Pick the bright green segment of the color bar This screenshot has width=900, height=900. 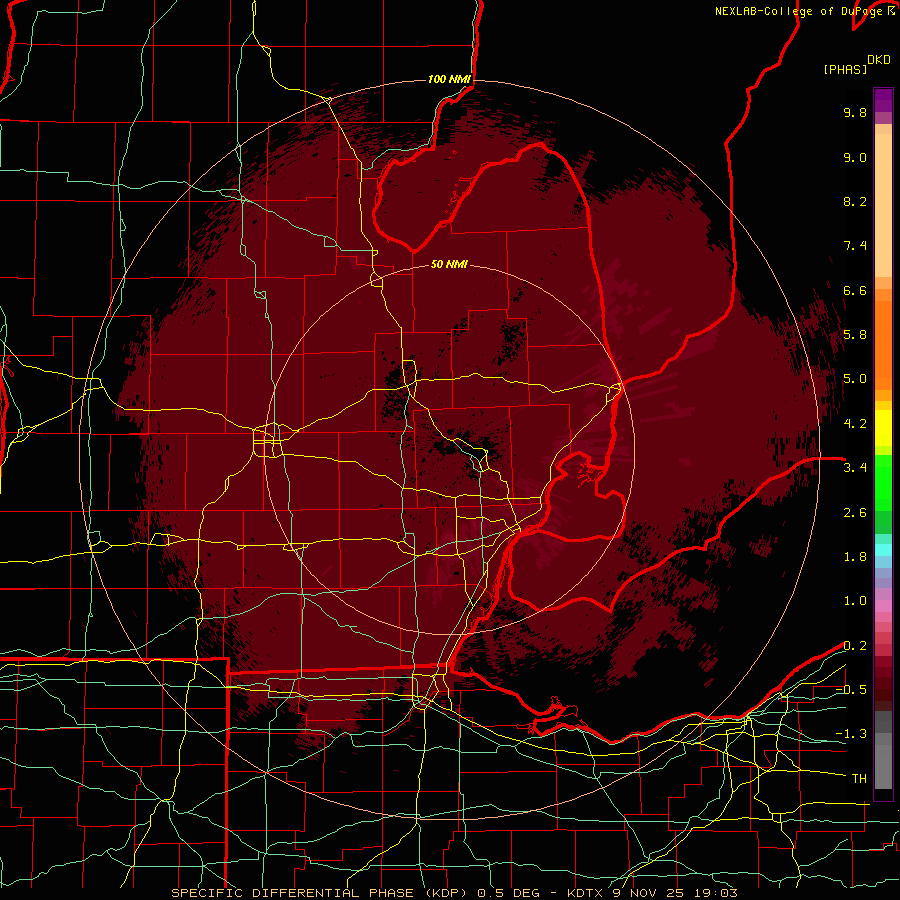[x=883, y=481]
